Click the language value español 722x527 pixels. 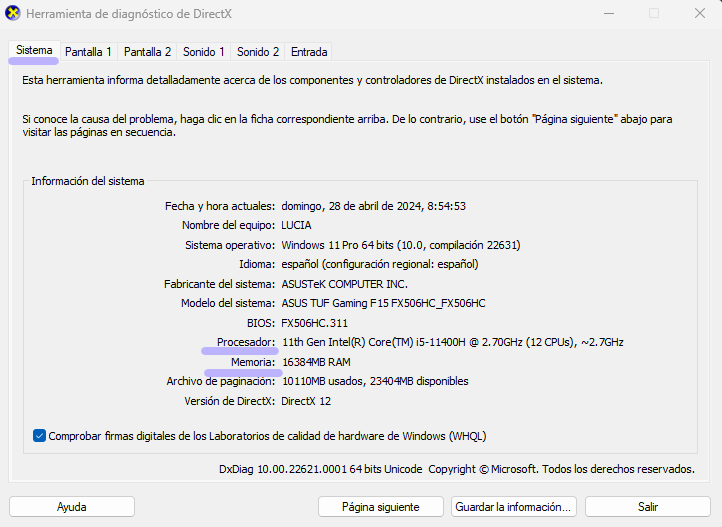[x=380, y=264]
